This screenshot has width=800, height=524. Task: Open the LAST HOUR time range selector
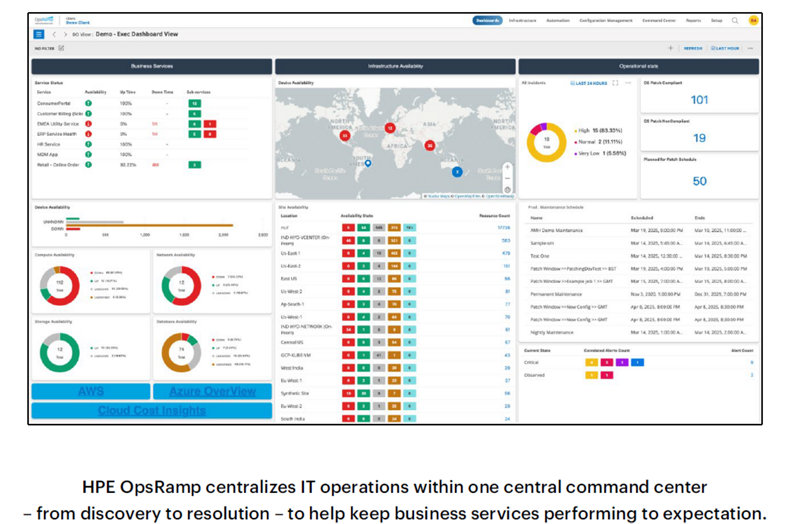click(x=725, y=48)
